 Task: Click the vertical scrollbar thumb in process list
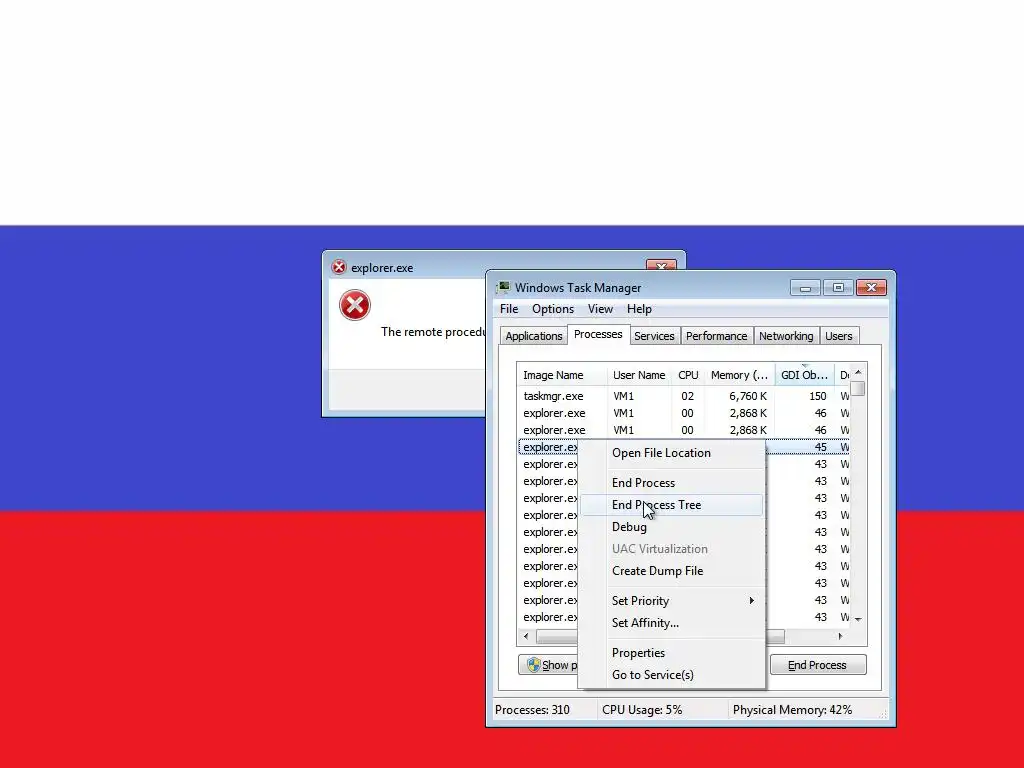click(858, 389)
